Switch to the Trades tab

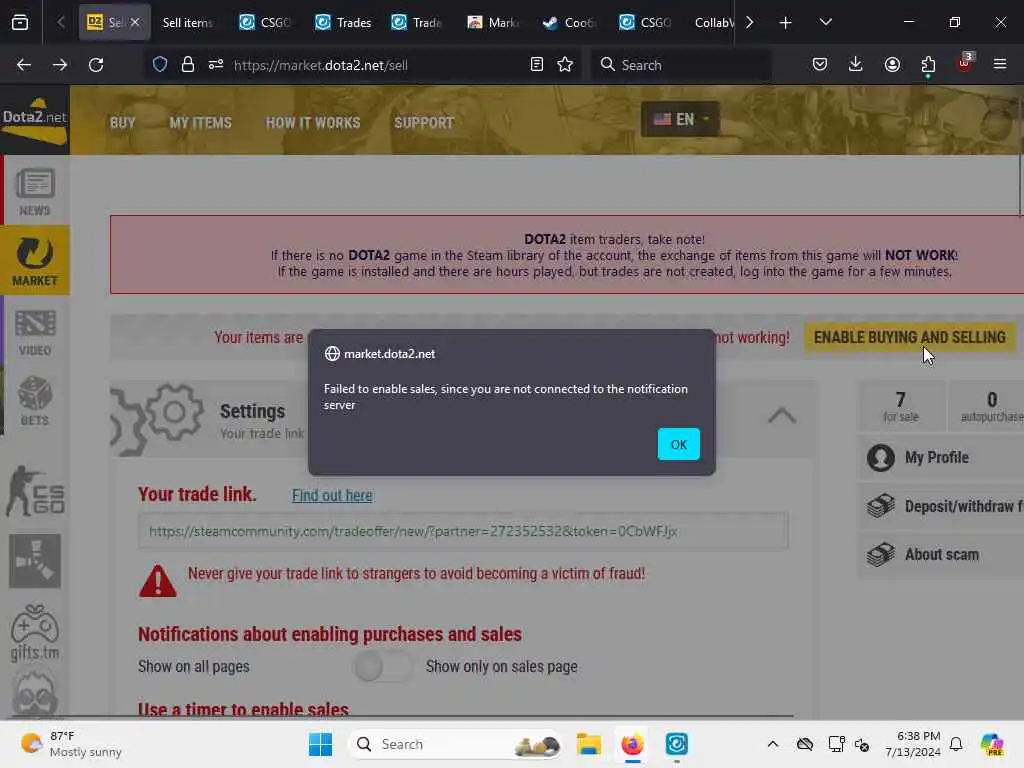344,23
